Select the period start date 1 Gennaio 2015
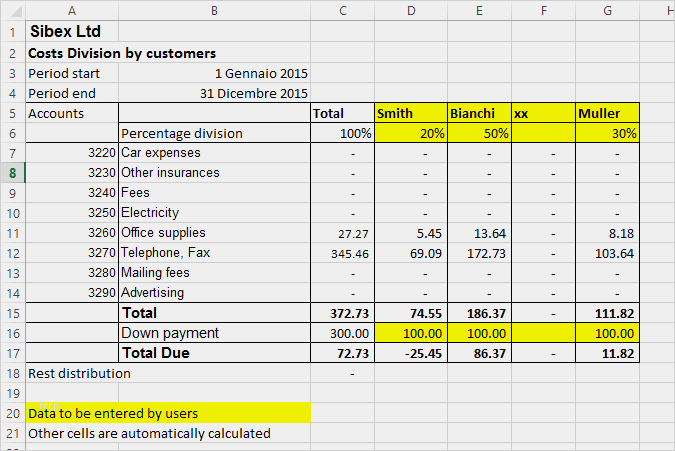 [214, 73]
